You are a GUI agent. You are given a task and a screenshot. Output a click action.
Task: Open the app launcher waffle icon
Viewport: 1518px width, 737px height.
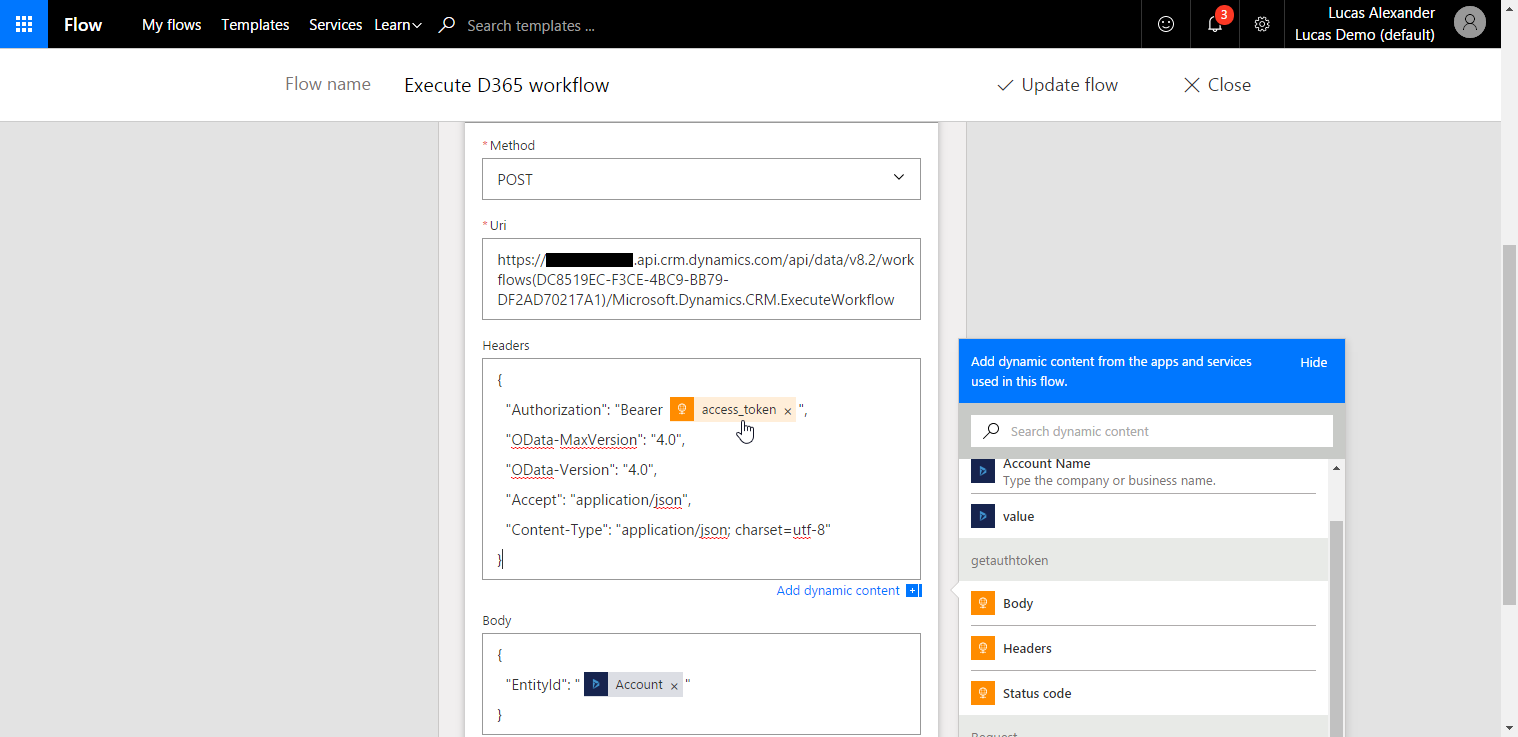[x=24, y=24]
